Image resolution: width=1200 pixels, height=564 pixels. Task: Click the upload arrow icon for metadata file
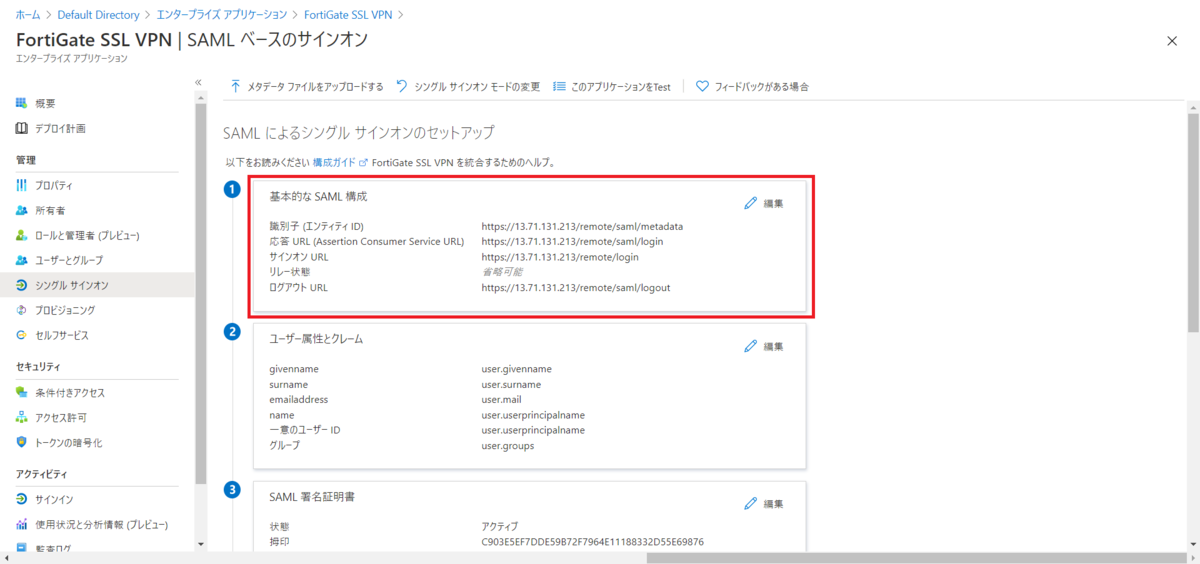[236, 86]
